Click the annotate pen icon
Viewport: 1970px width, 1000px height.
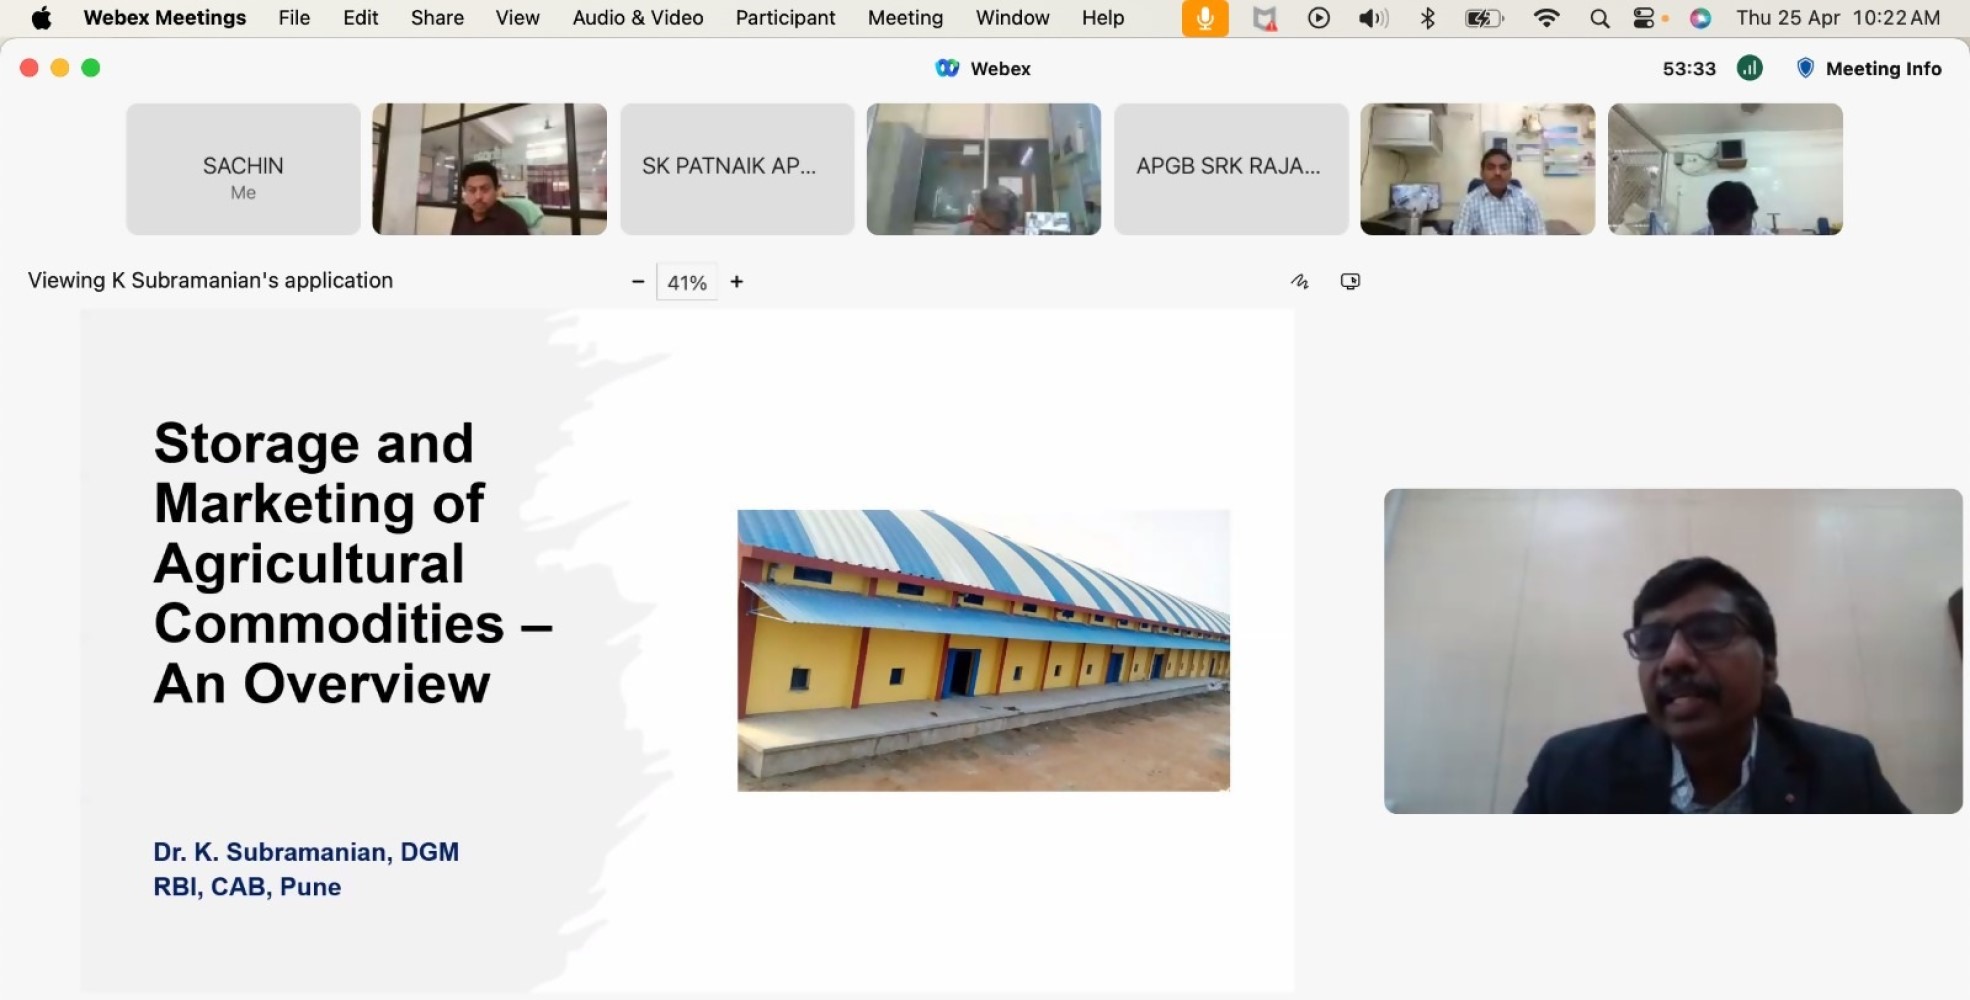[1299, 282]
